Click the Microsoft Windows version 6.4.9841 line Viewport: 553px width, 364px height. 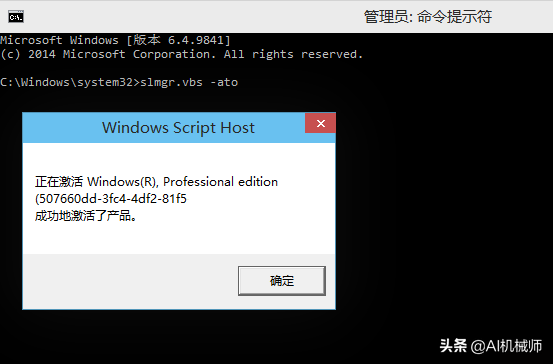(115, 40)
